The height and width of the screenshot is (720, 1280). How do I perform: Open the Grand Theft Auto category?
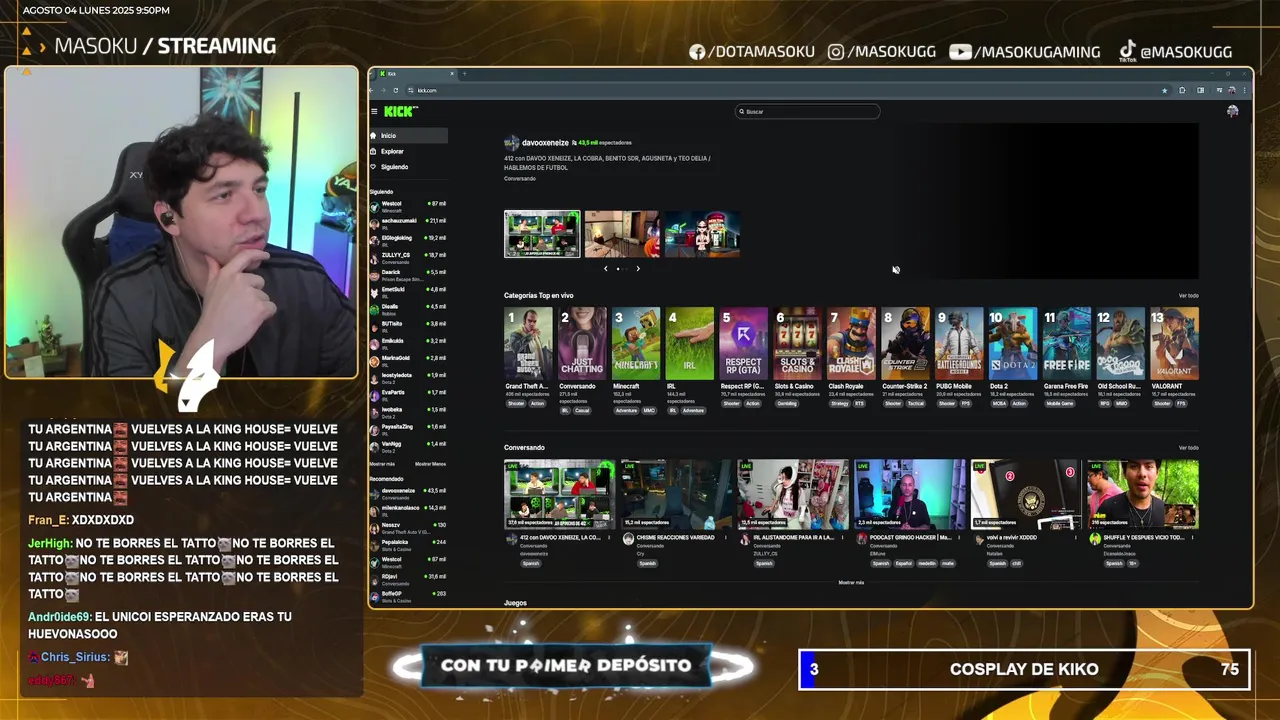point(528,344)
